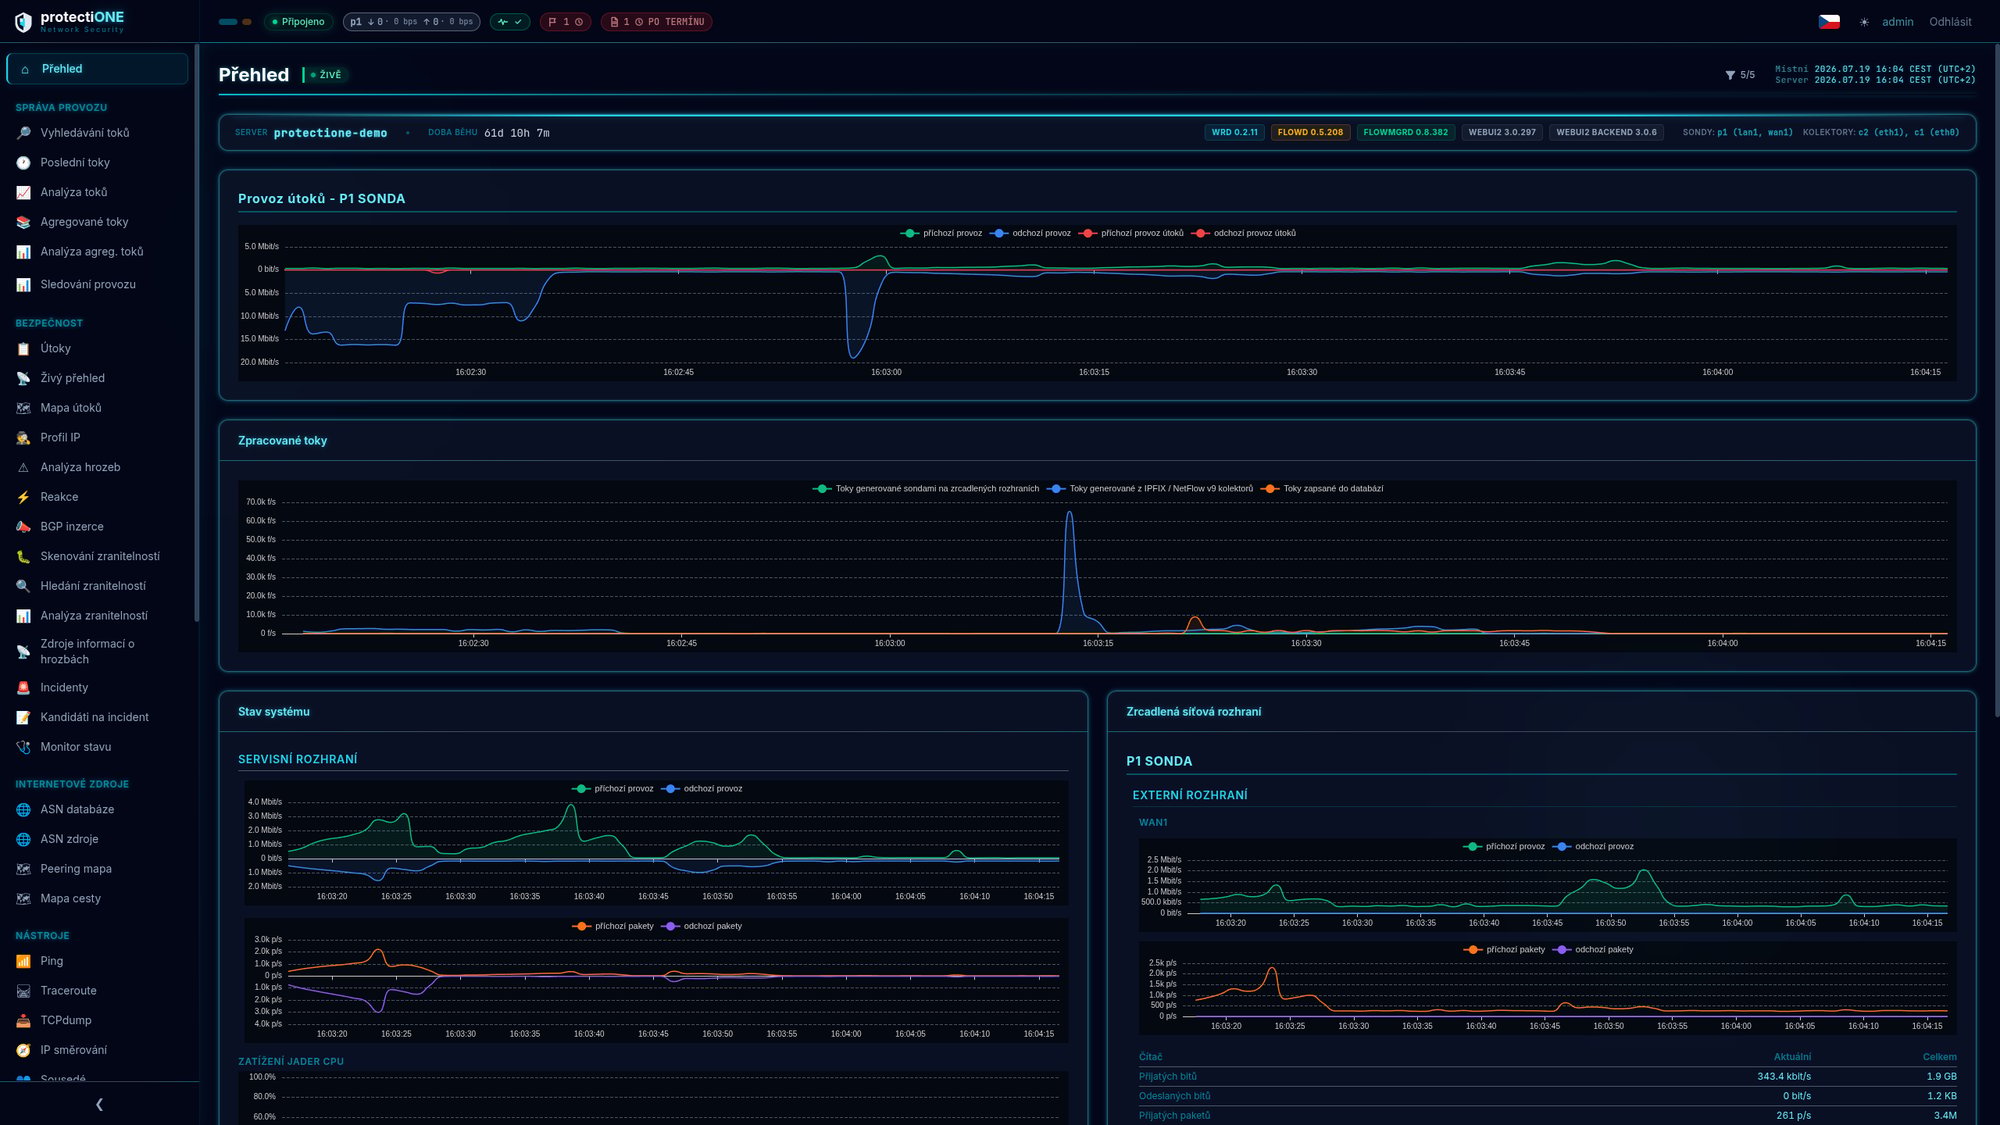
Task: Click the stacked books icon for Agregované toky
Action: click(23, 223)
